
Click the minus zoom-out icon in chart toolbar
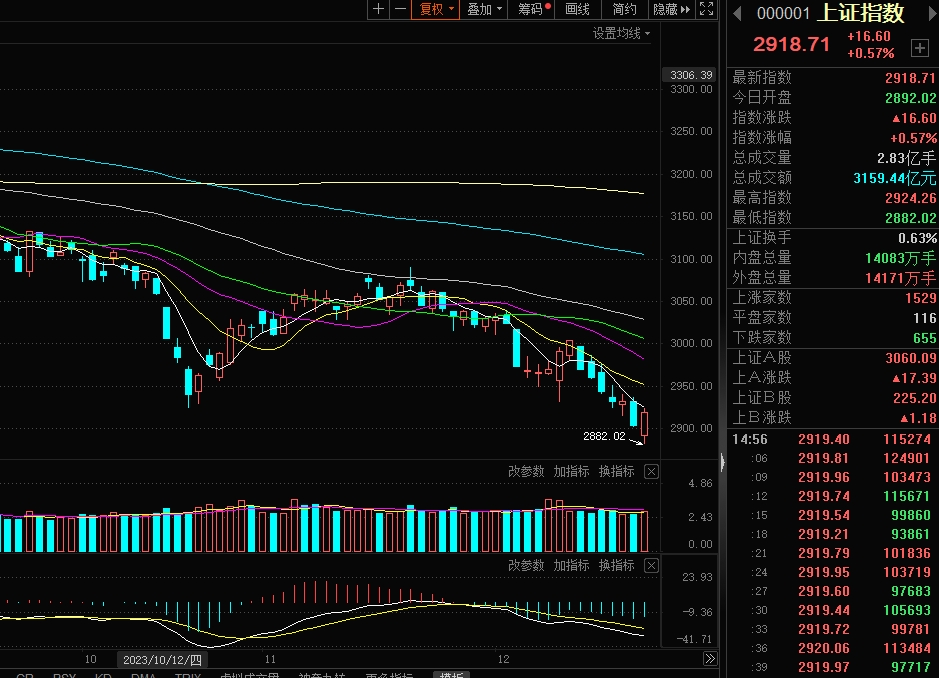pyautogui.click(x=400, y=9)
